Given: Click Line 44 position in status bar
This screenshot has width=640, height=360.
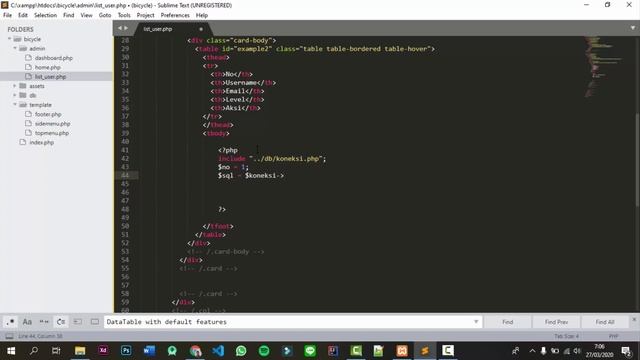Looking at the screenshot, I should (40, 336).
